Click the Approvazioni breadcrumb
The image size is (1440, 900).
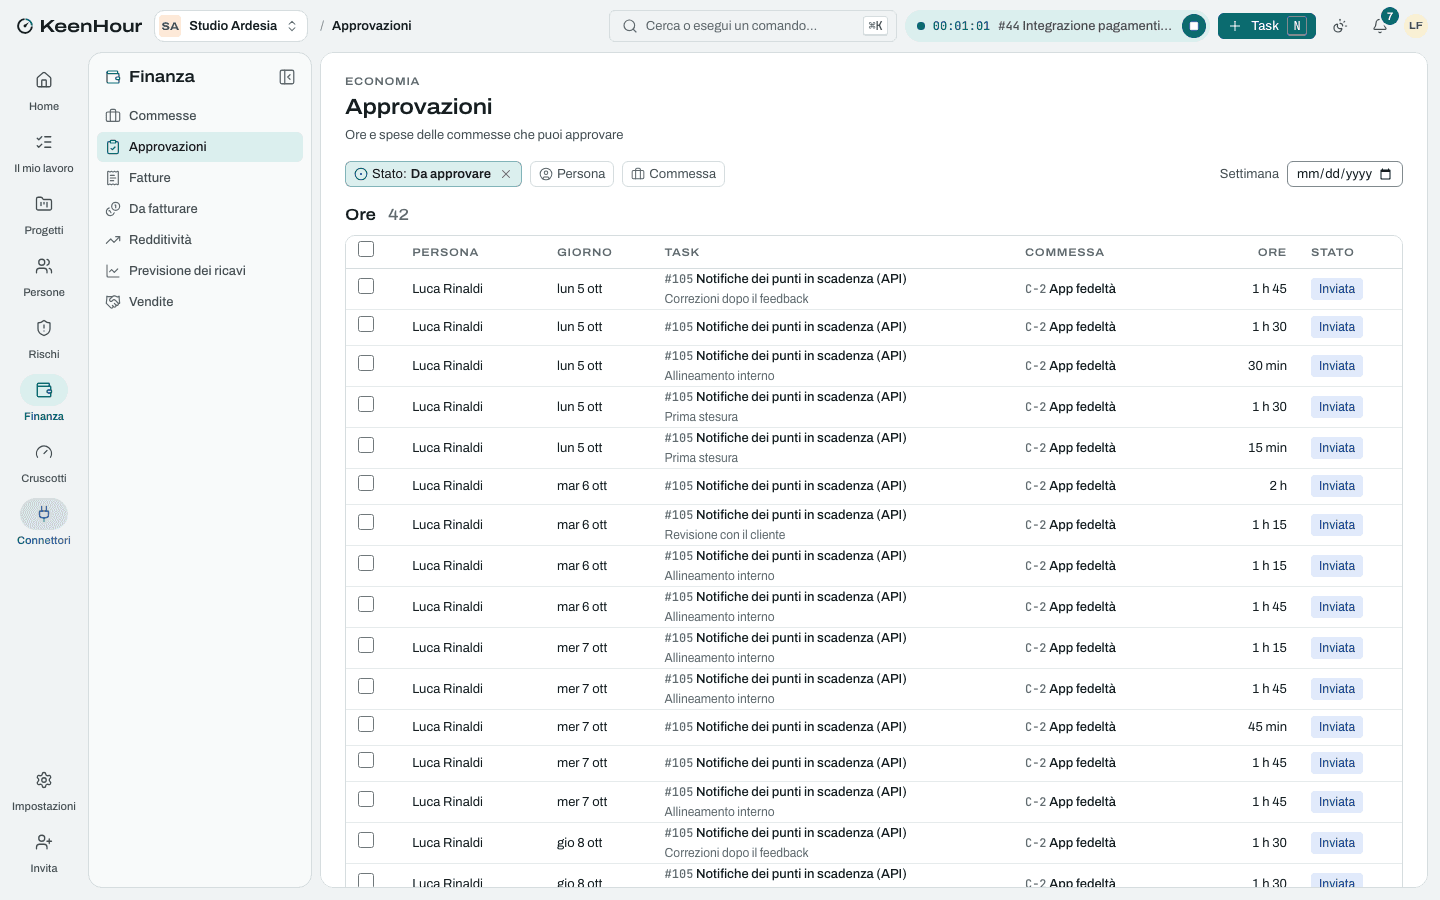click(371, 26)
